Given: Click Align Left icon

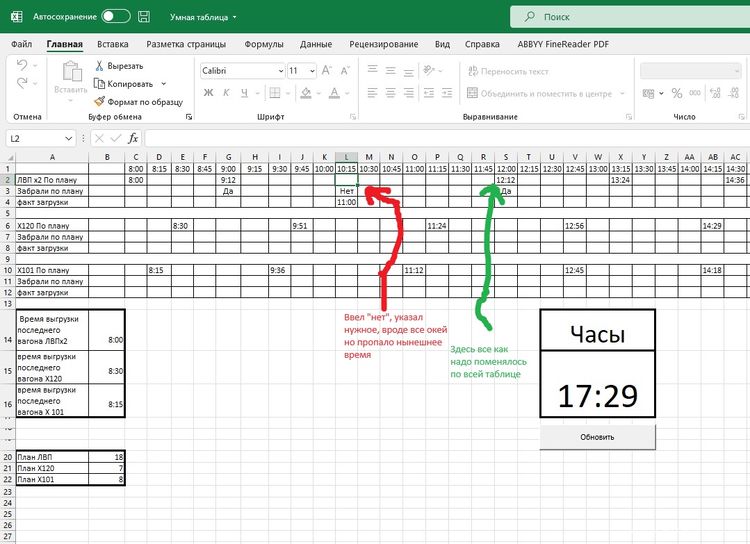Looking at the screenshot, I should (x=373, y=93).
